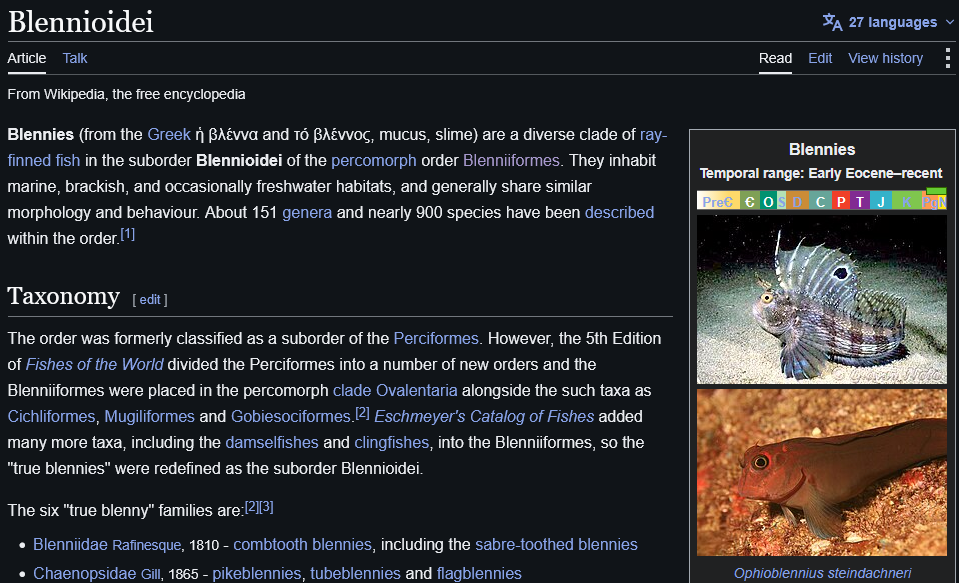The width and height of the screenshot is (959, 583).
Task: Click the 'Temporal range: Early Eocene–recent' text
Action: click(821, 173)
